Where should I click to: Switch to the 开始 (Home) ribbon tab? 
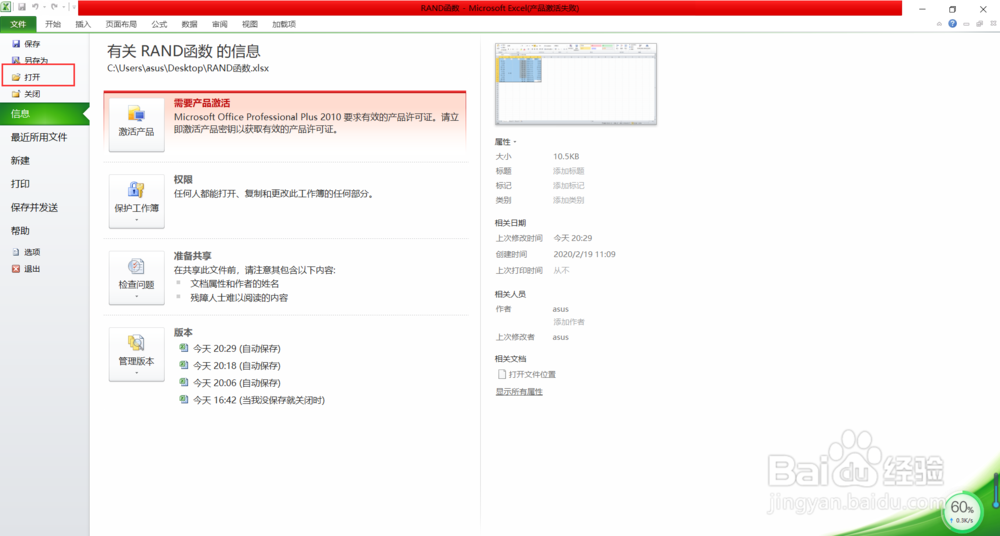tap(53, 24)
